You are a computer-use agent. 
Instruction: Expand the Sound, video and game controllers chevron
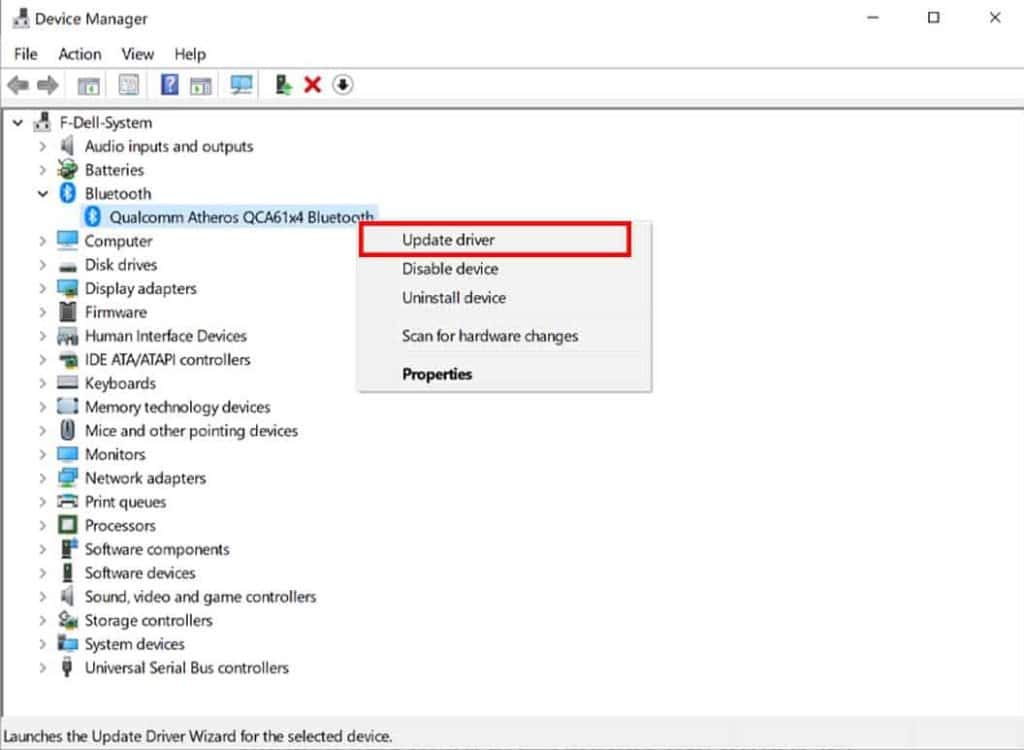click(x=43, y=596)
